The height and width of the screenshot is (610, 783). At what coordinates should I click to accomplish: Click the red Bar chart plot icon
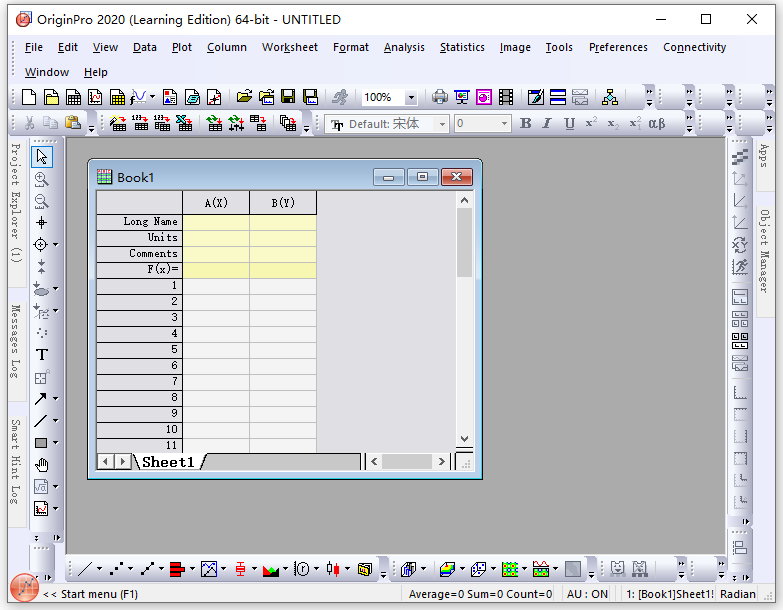click(x=177, y=569)
